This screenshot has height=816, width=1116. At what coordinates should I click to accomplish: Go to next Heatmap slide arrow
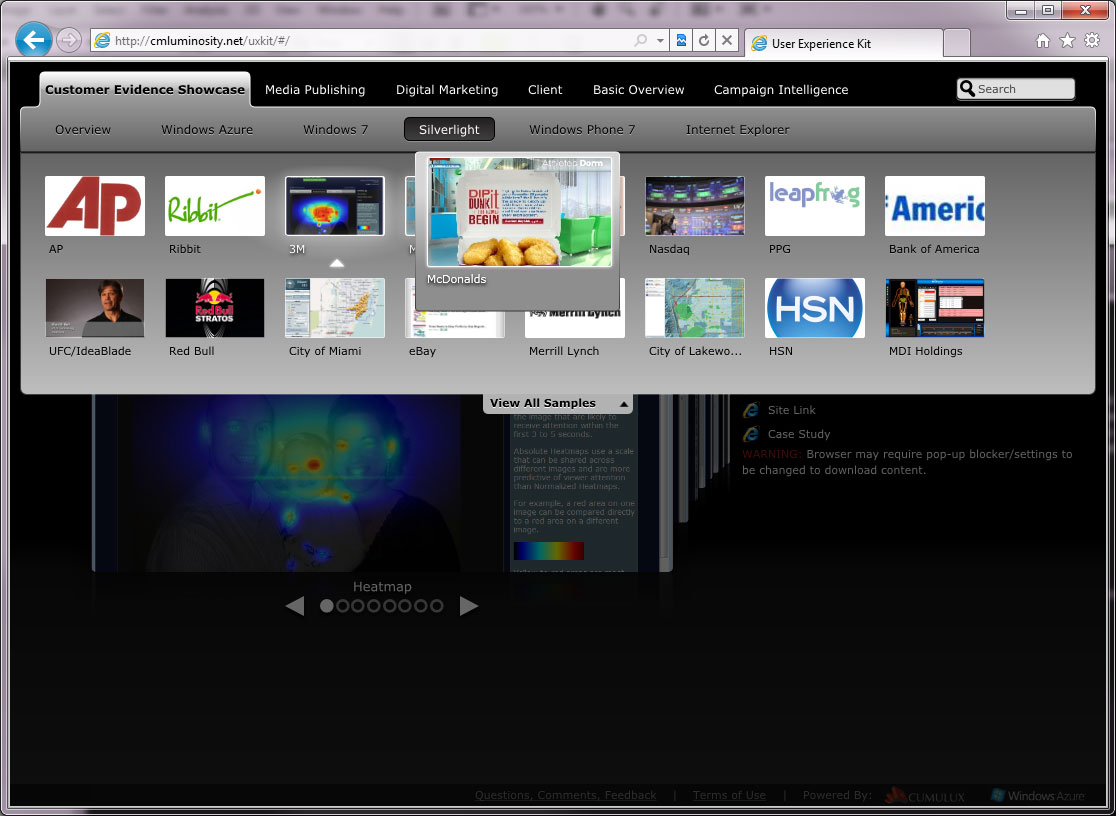[x=469, y=606]
